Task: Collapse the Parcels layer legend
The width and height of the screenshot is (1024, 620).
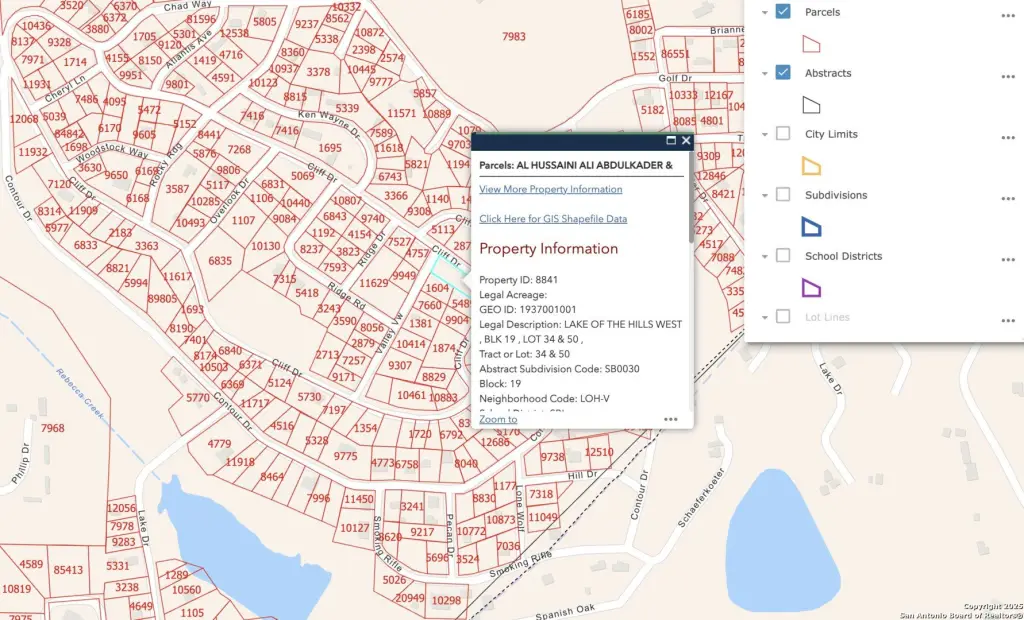Action: point(764,13)
